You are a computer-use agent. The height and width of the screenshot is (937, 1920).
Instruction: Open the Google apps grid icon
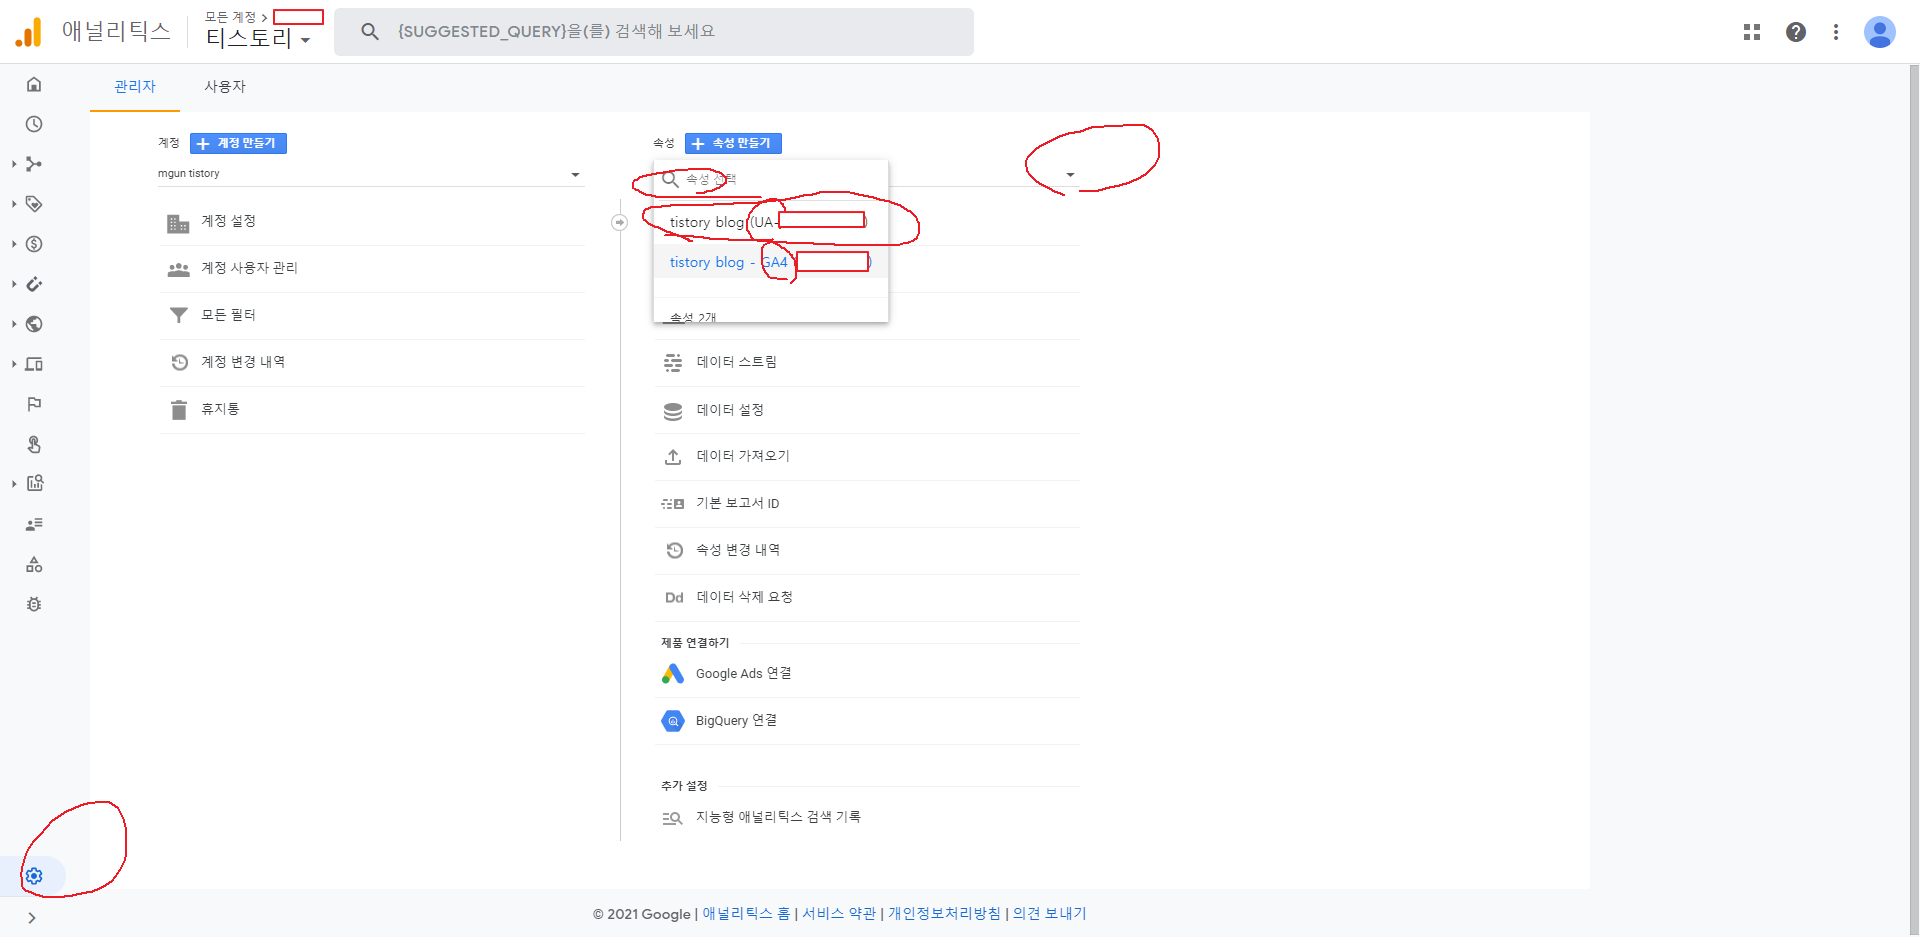1752,32
